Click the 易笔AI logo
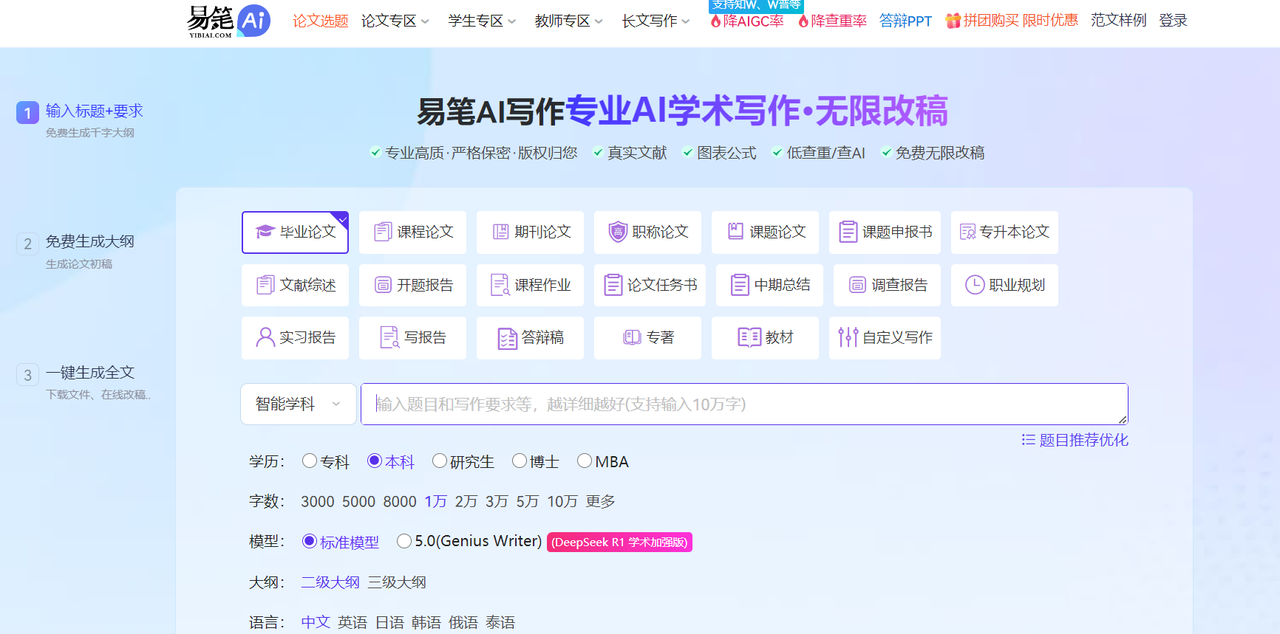This screenshot has width=1280, height=634. coord(229,20)
